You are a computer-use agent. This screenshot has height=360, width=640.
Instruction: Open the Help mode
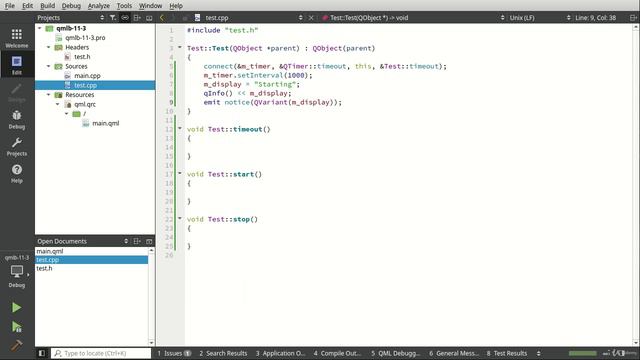tap(17, 173)
